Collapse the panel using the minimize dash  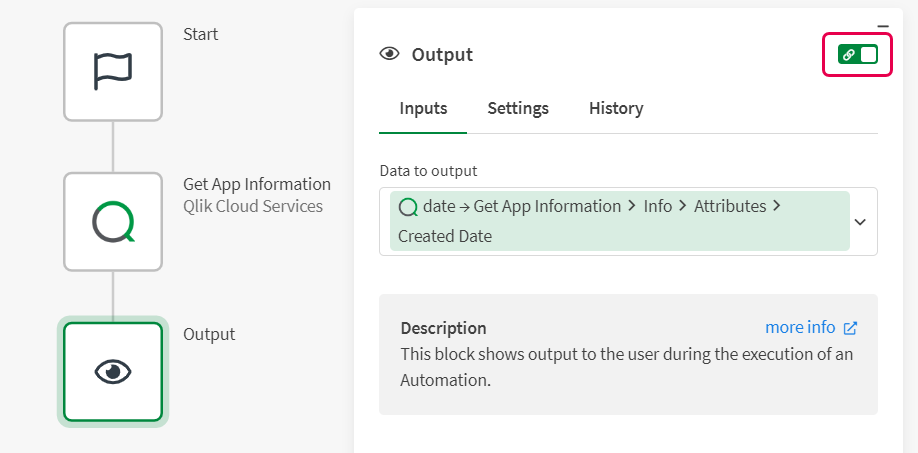[x=883, y=26]
